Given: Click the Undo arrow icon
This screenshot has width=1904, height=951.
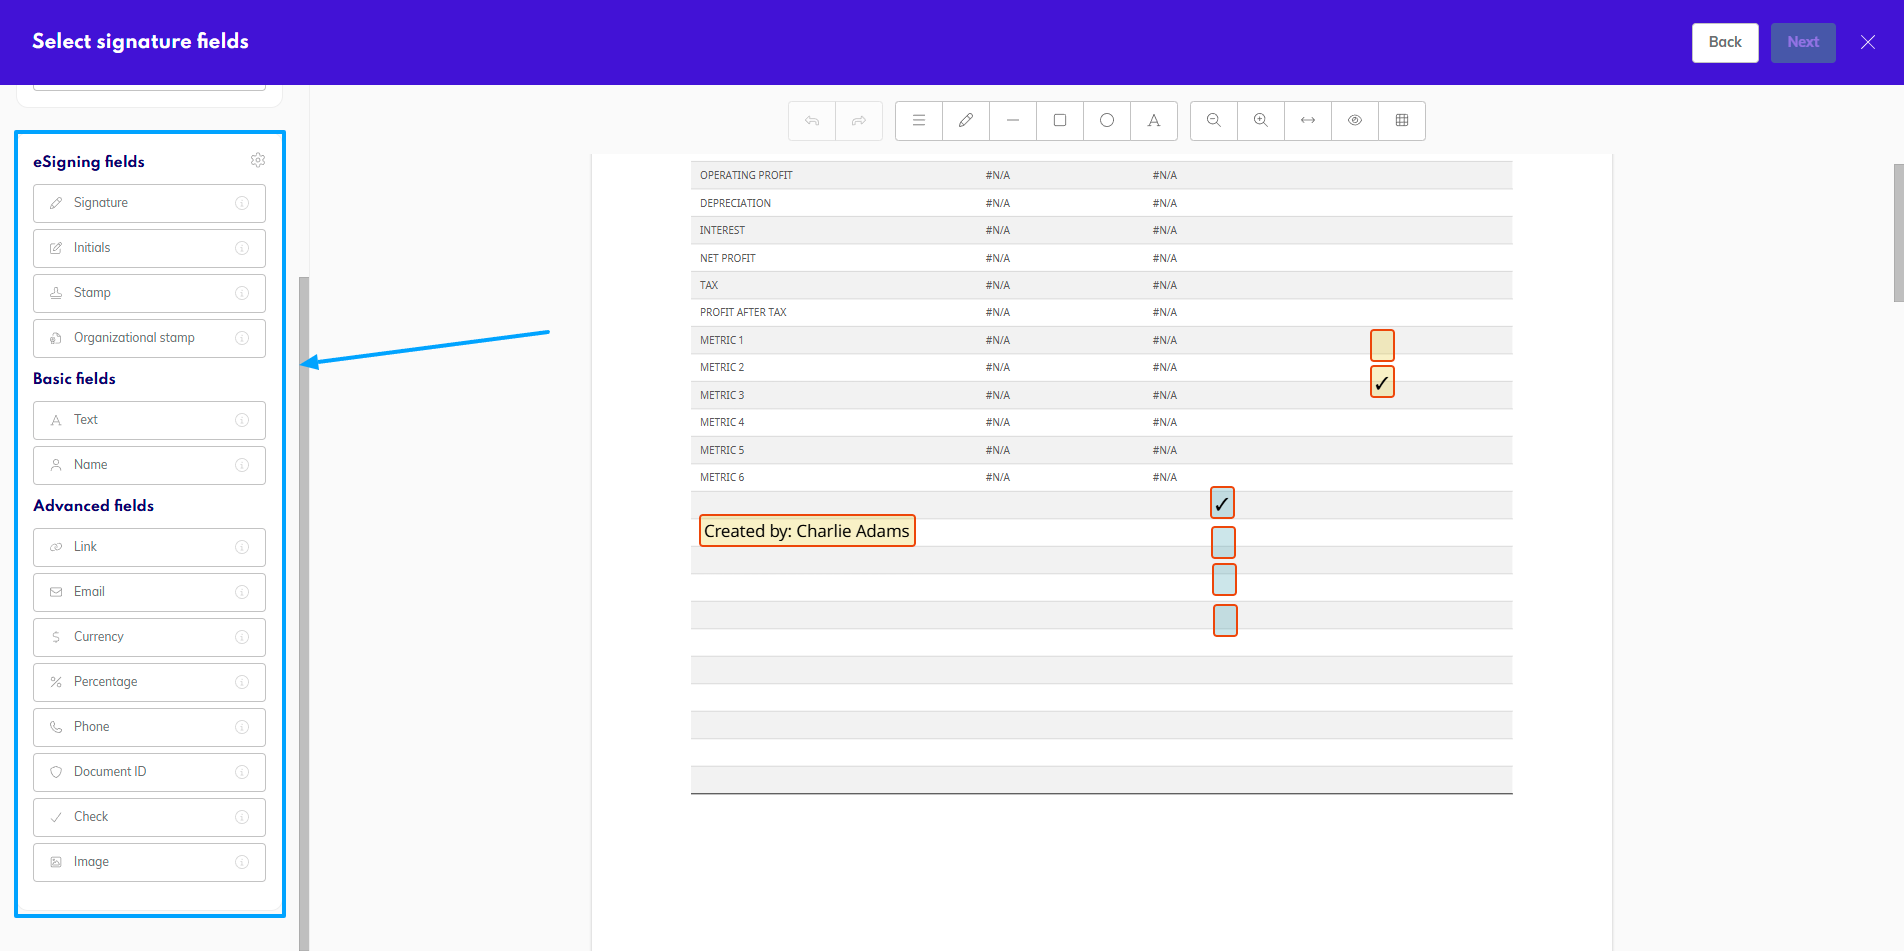Looking at the screenshot, I should [811, 120].
